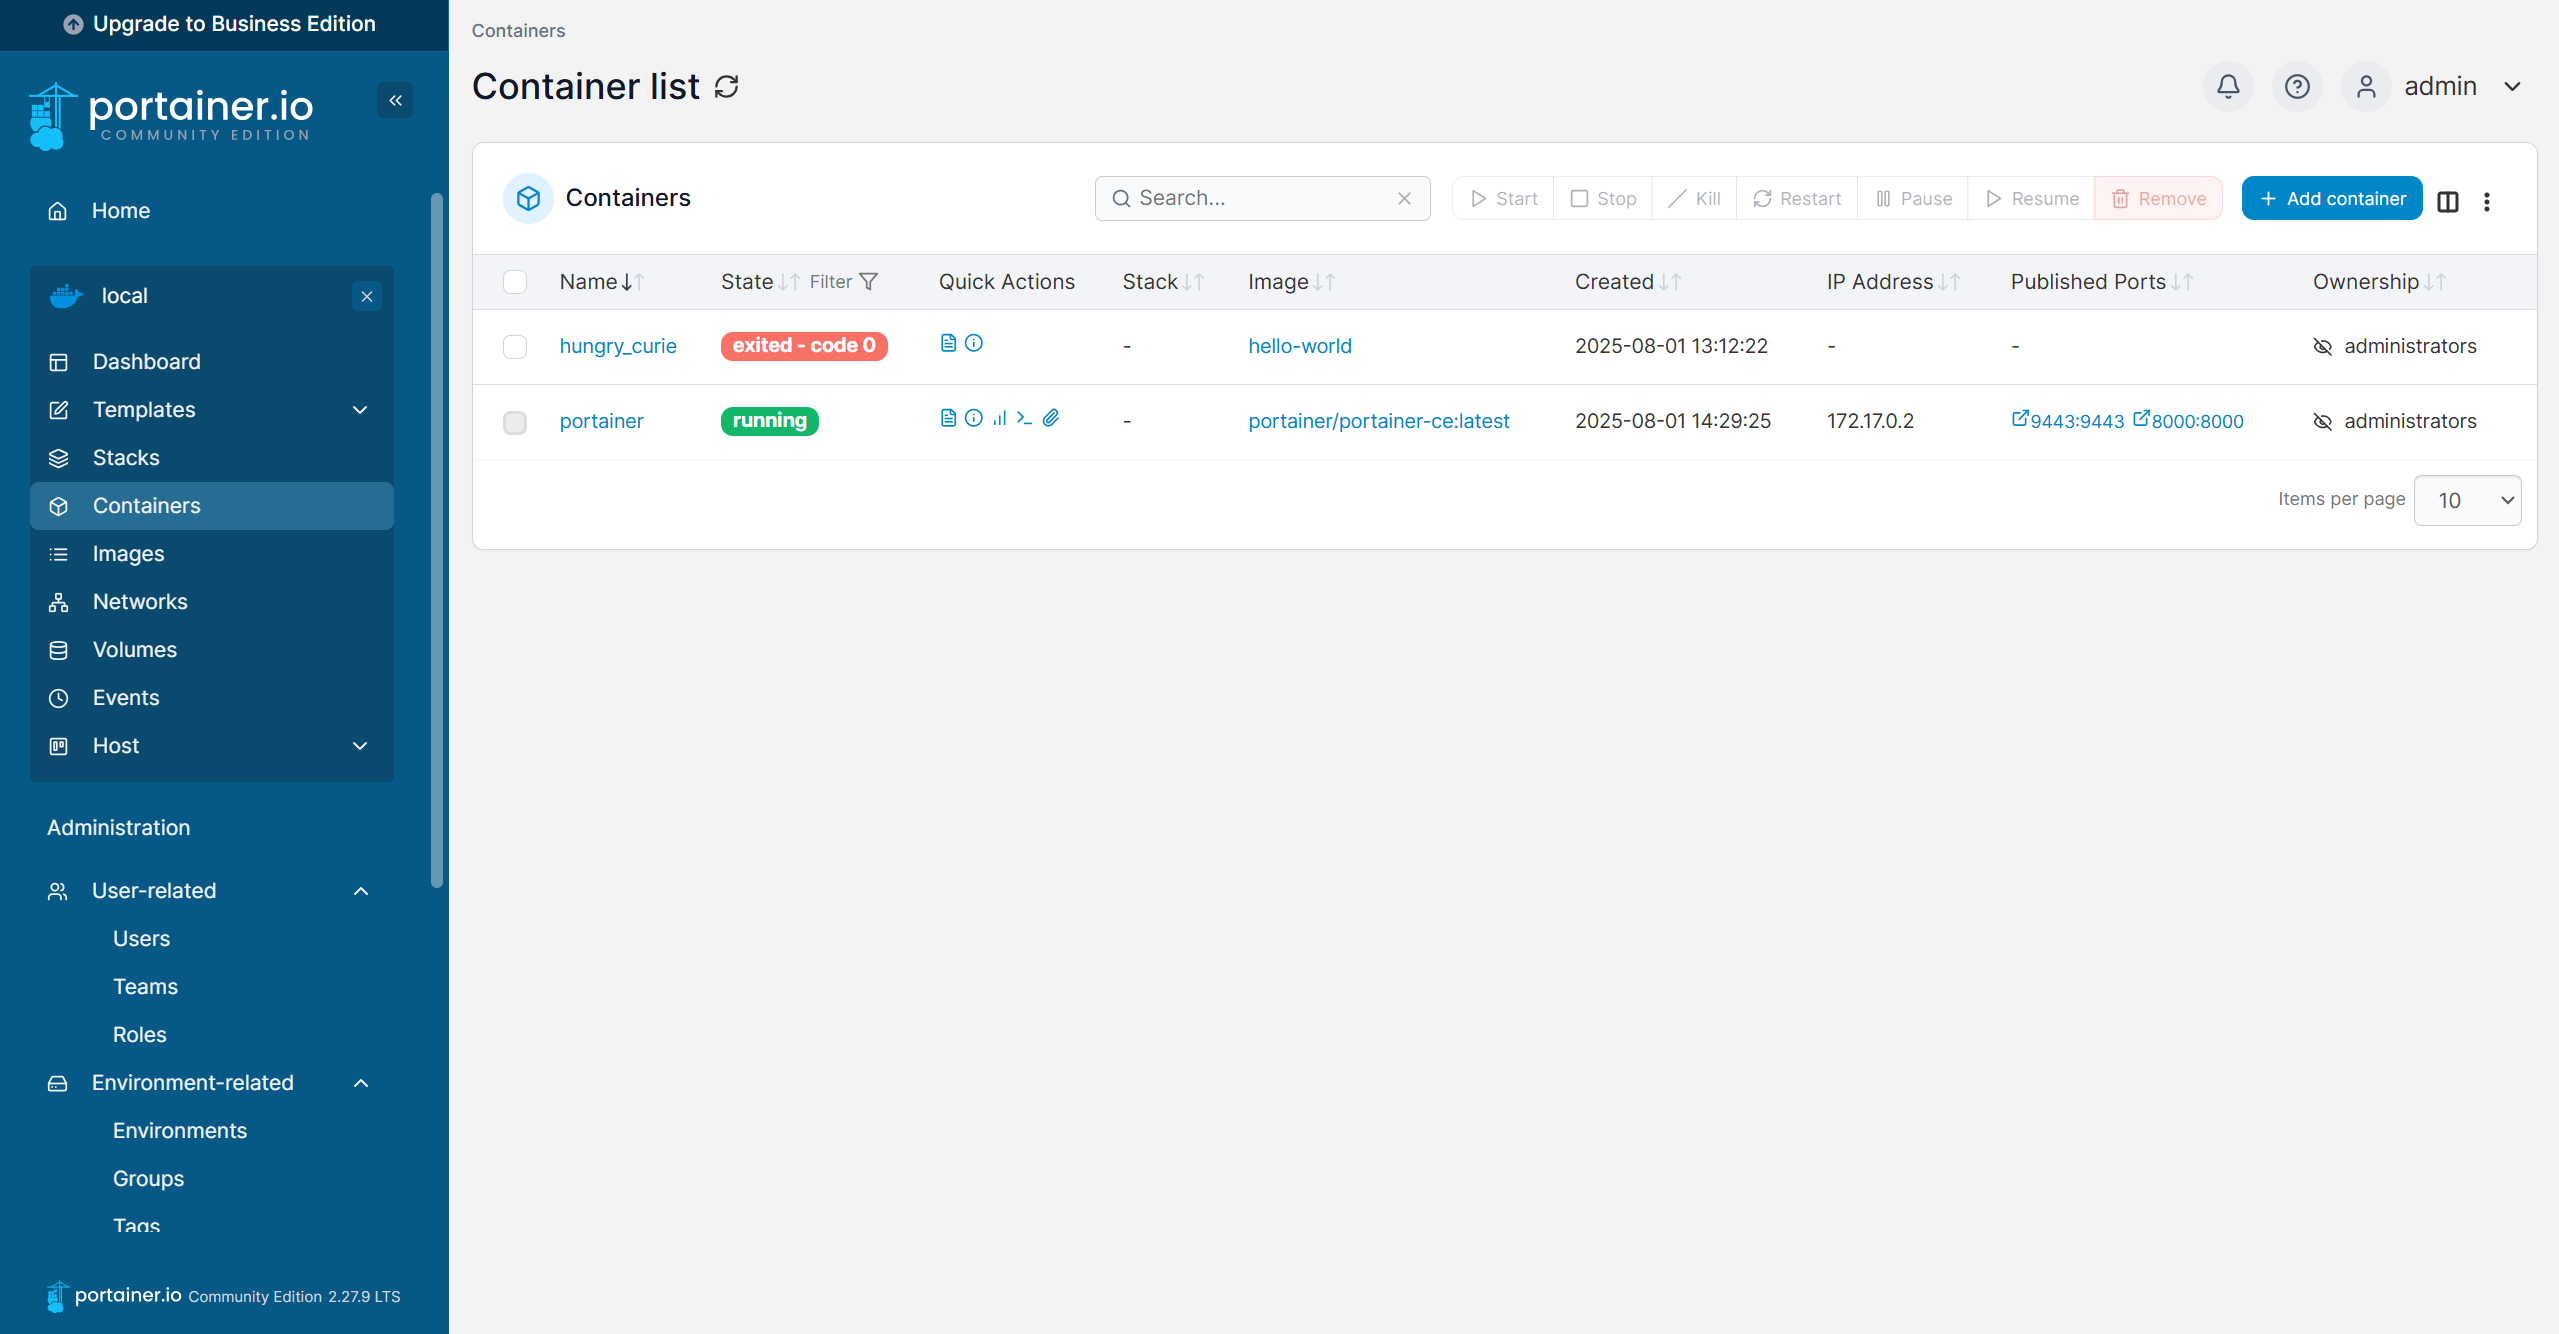Open Volumes in sidebar
The height and width of the screenshot is (1334, 2559).
pos(134,650)
